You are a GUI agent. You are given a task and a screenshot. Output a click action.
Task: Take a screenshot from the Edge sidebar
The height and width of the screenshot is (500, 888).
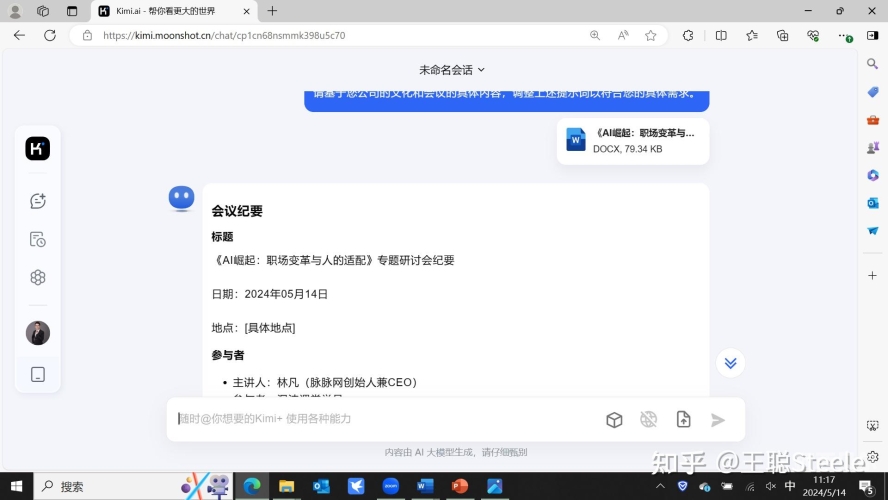click(872, 426)
